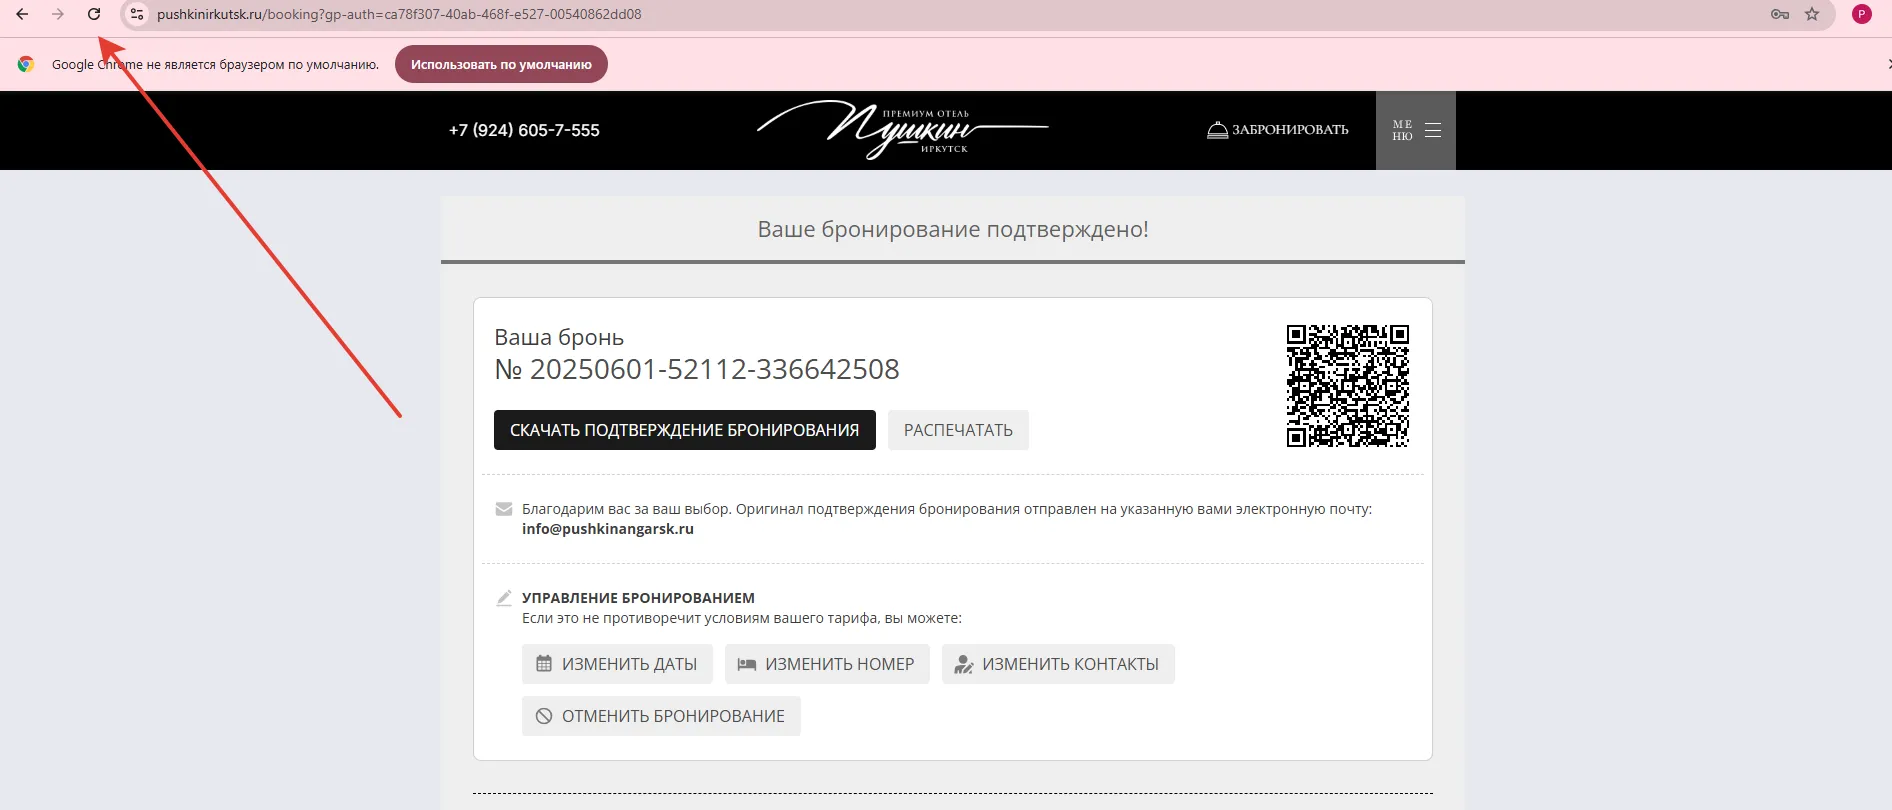This screenshot has width=1892, height=810.
Task: Click the pencil icon beside УПРАВЛЕНИЕ БРОНИРОВАНИЕМ
Action: tap(504, 598)
